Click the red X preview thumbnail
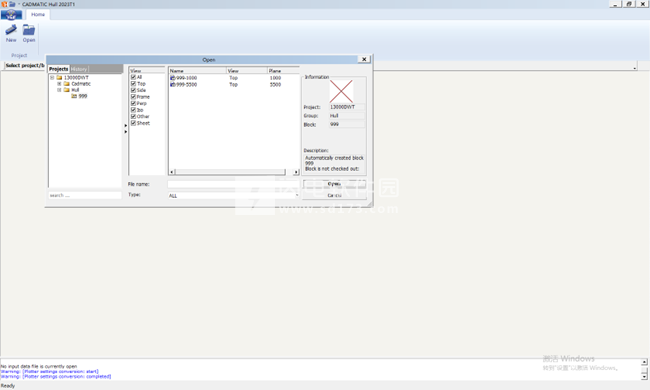Viewport: 650px width, 390px height. tap(341, 91)
